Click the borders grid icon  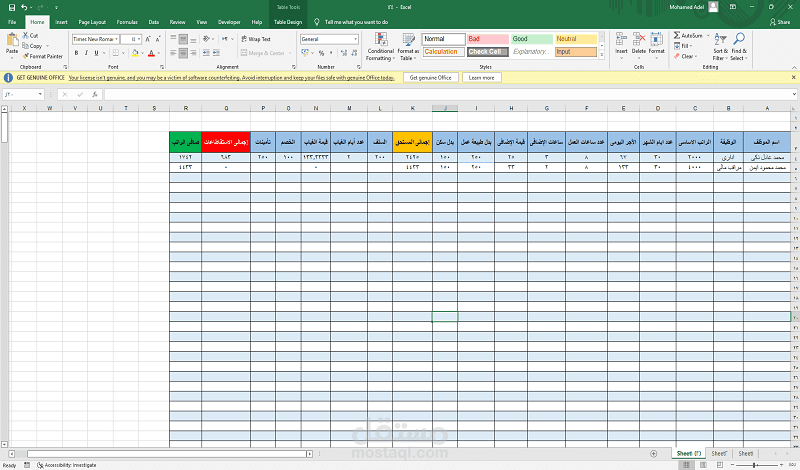tap(116, 53)
